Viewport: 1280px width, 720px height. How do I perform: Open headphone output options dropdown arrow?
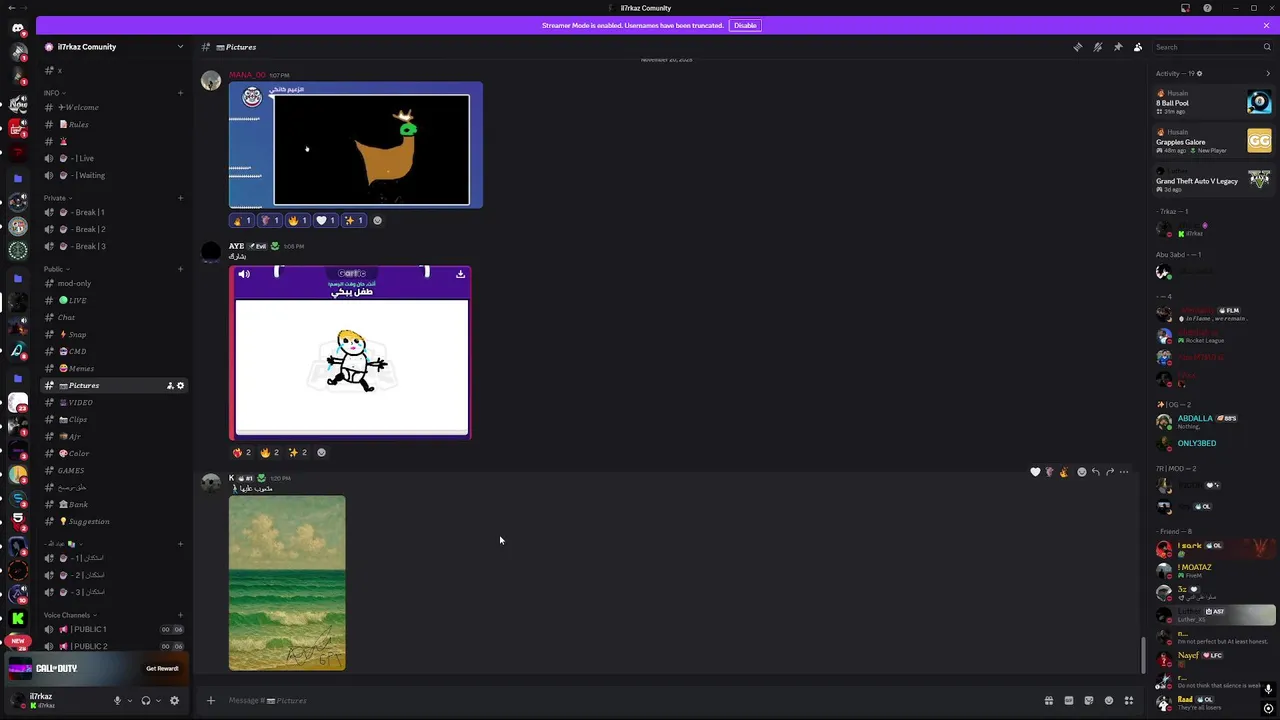click(x=158, y=700)
